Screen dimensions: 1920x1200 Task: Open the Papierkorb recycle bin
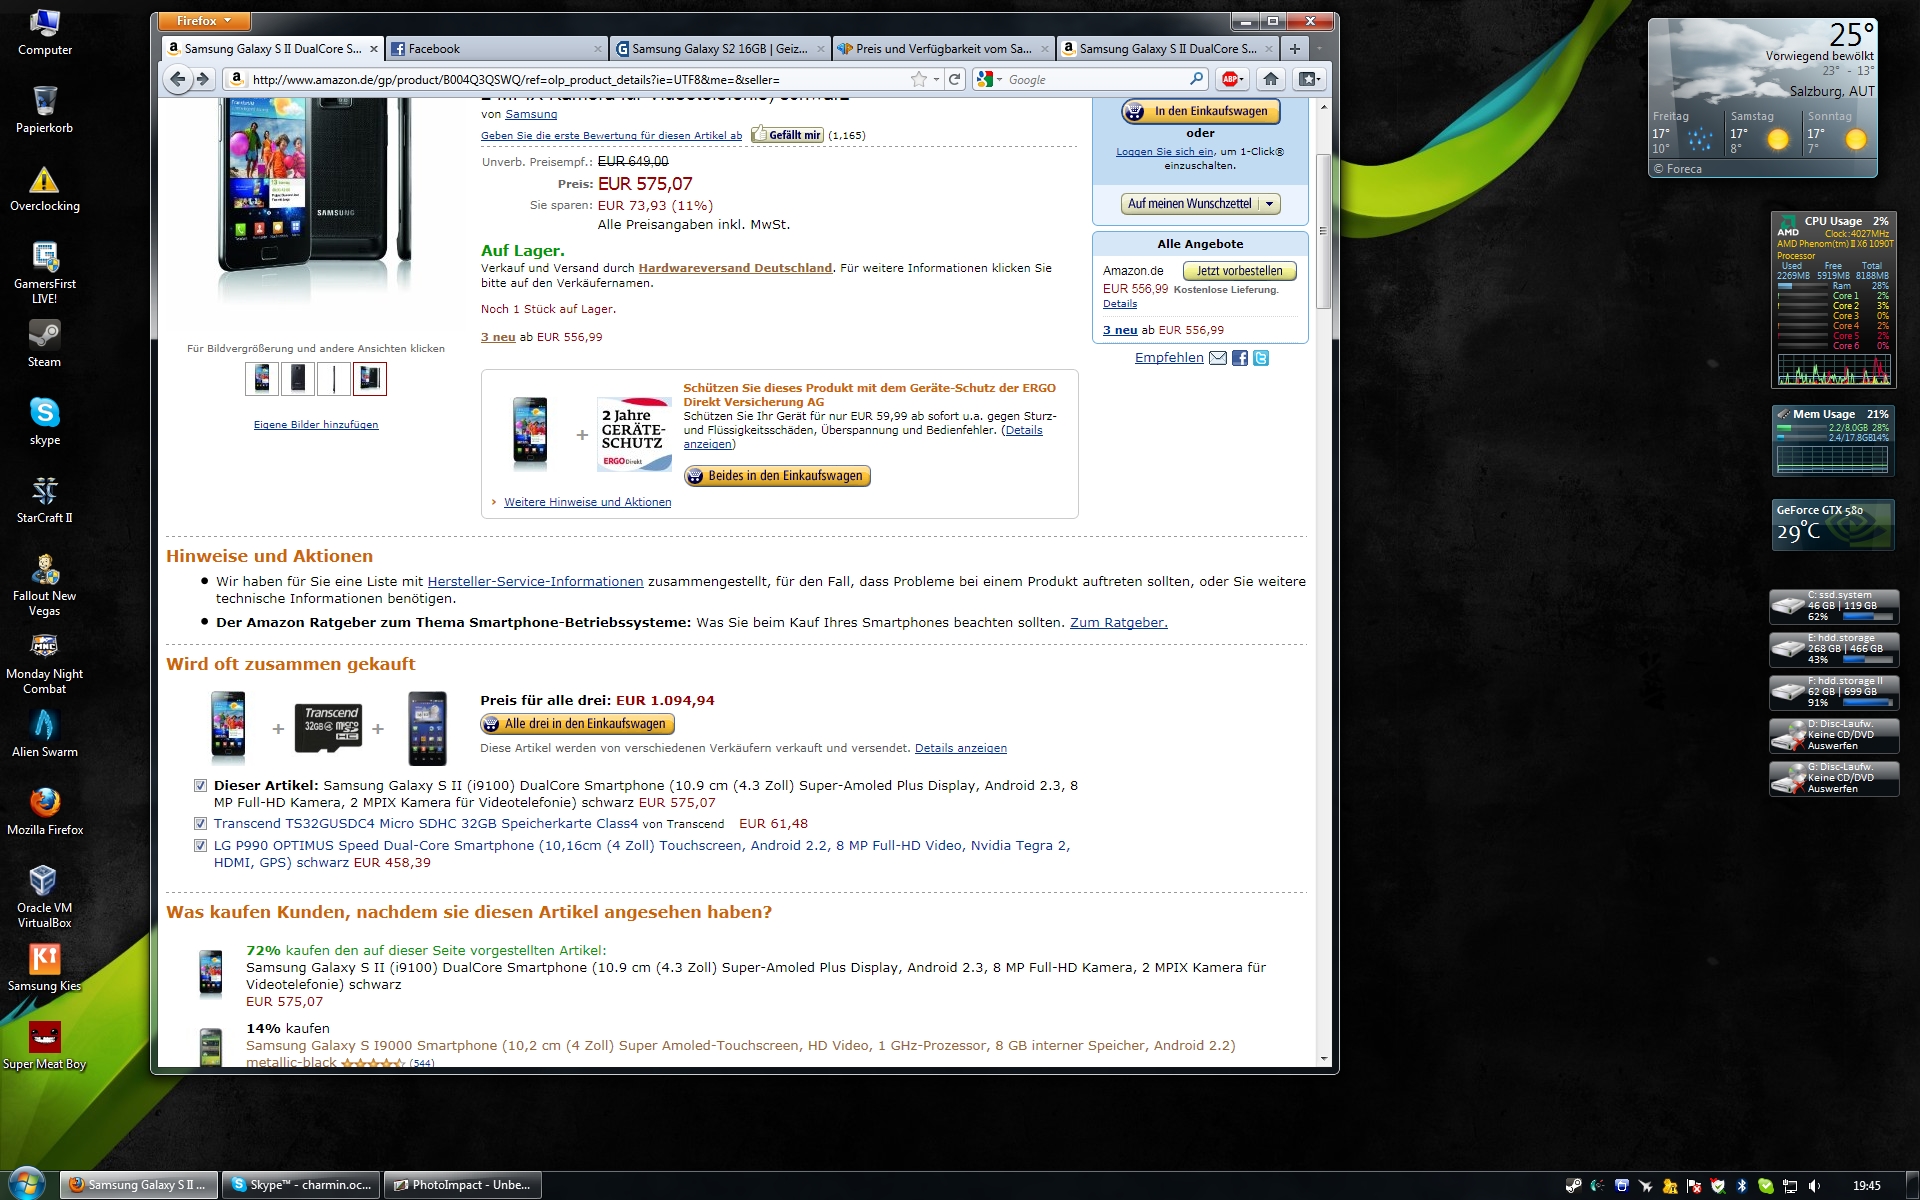click(44, 111)
